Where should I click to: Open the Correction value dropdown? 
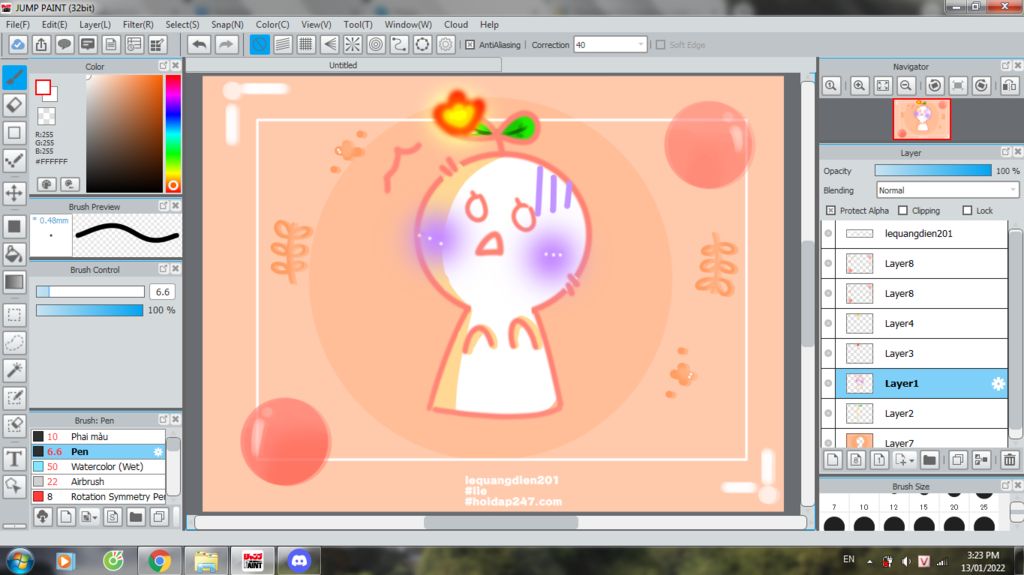coord(640,44)
